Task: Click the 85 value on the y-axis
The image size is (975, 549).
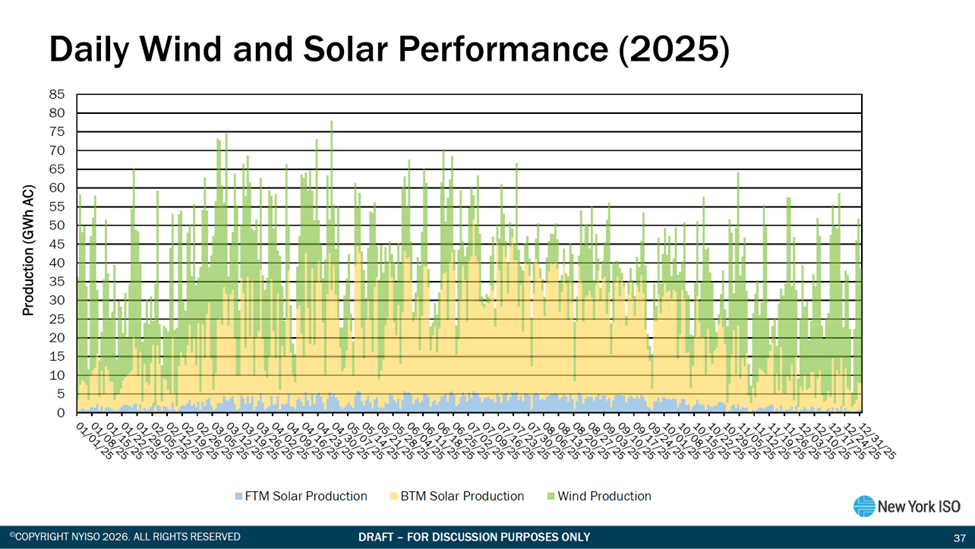Action: point(58,94)
